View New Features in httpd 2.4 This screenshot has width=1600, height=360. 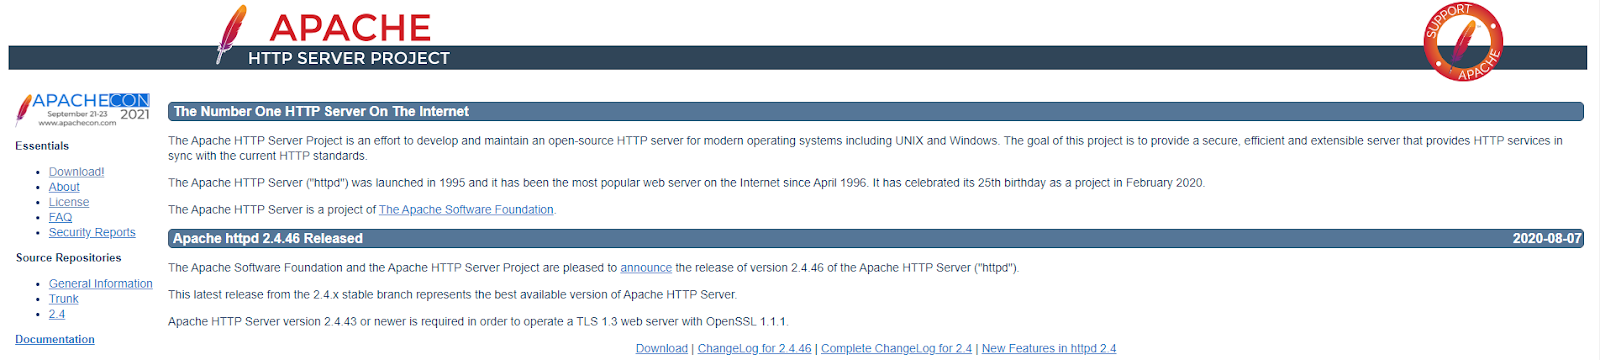1049,349
